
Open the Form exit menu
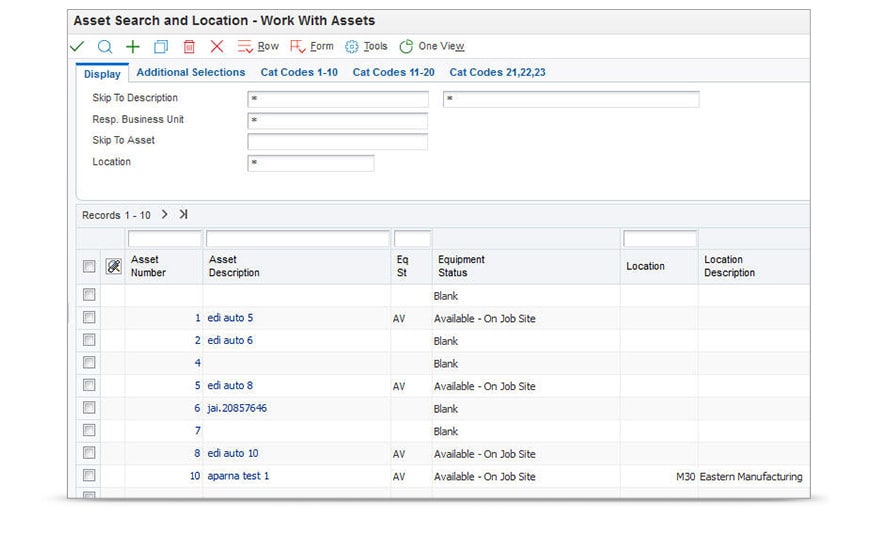click(312, 47)
